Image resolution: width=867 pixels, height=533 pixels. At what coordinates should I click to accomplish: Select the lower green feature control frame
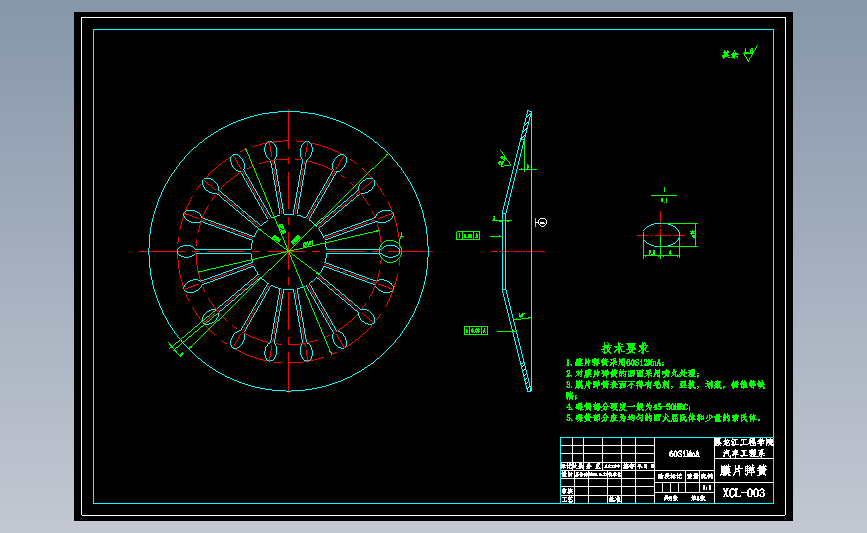[476, 331]
